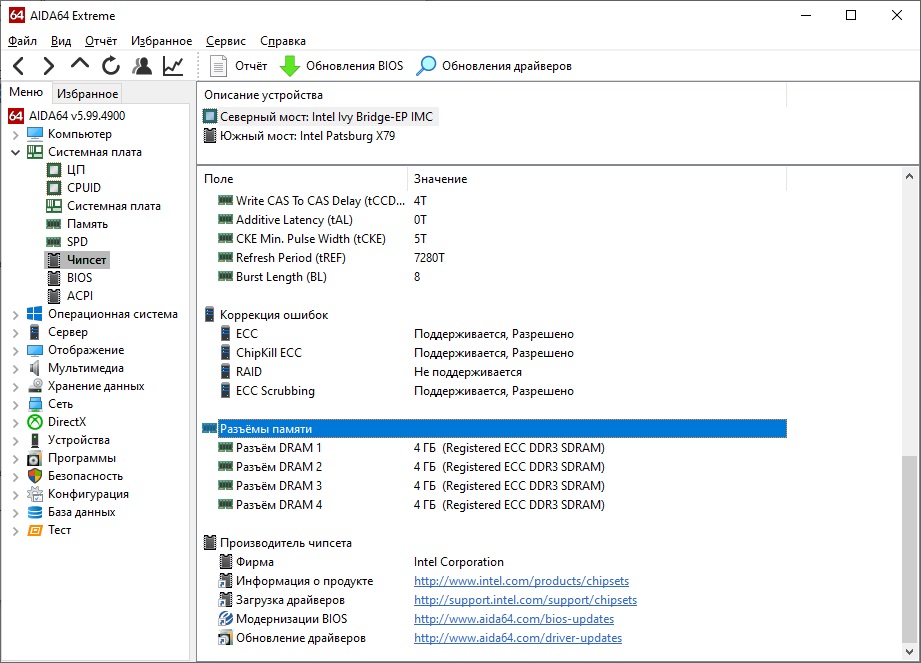The image size is (921, 663).
Task: Open driver updates from toolbar
Action: click(495, 66)
